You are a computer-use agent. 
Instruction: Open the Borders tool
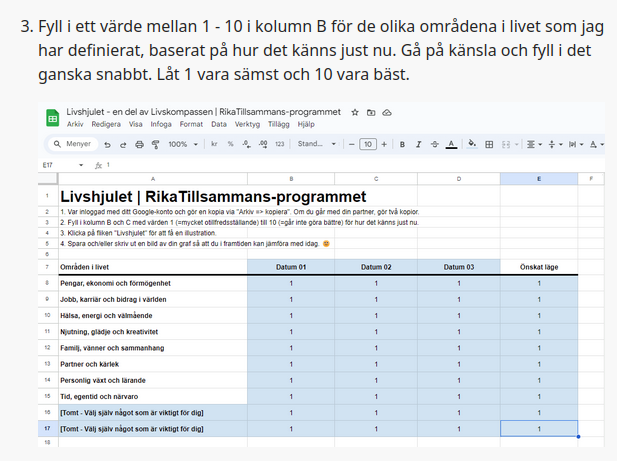[x=489, y=144]
